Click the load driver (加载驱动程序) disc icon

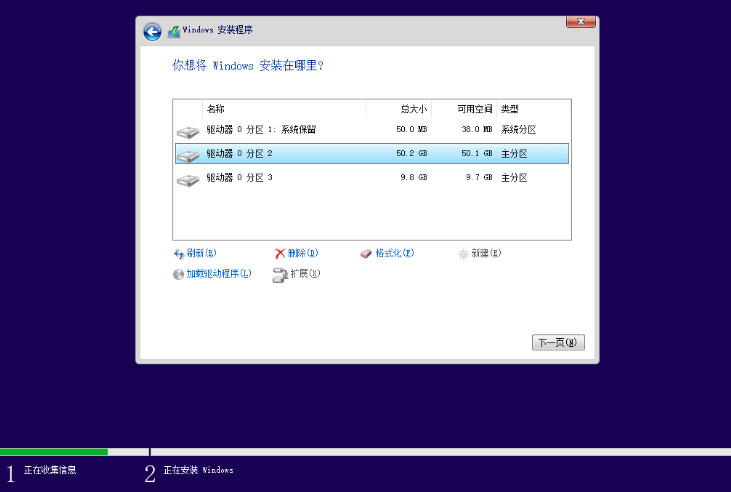[x=179, y=273]
